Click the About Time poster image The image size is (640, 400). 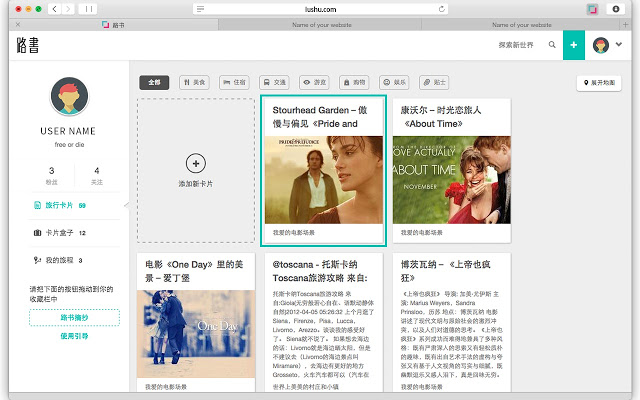(x=451, y=180)
